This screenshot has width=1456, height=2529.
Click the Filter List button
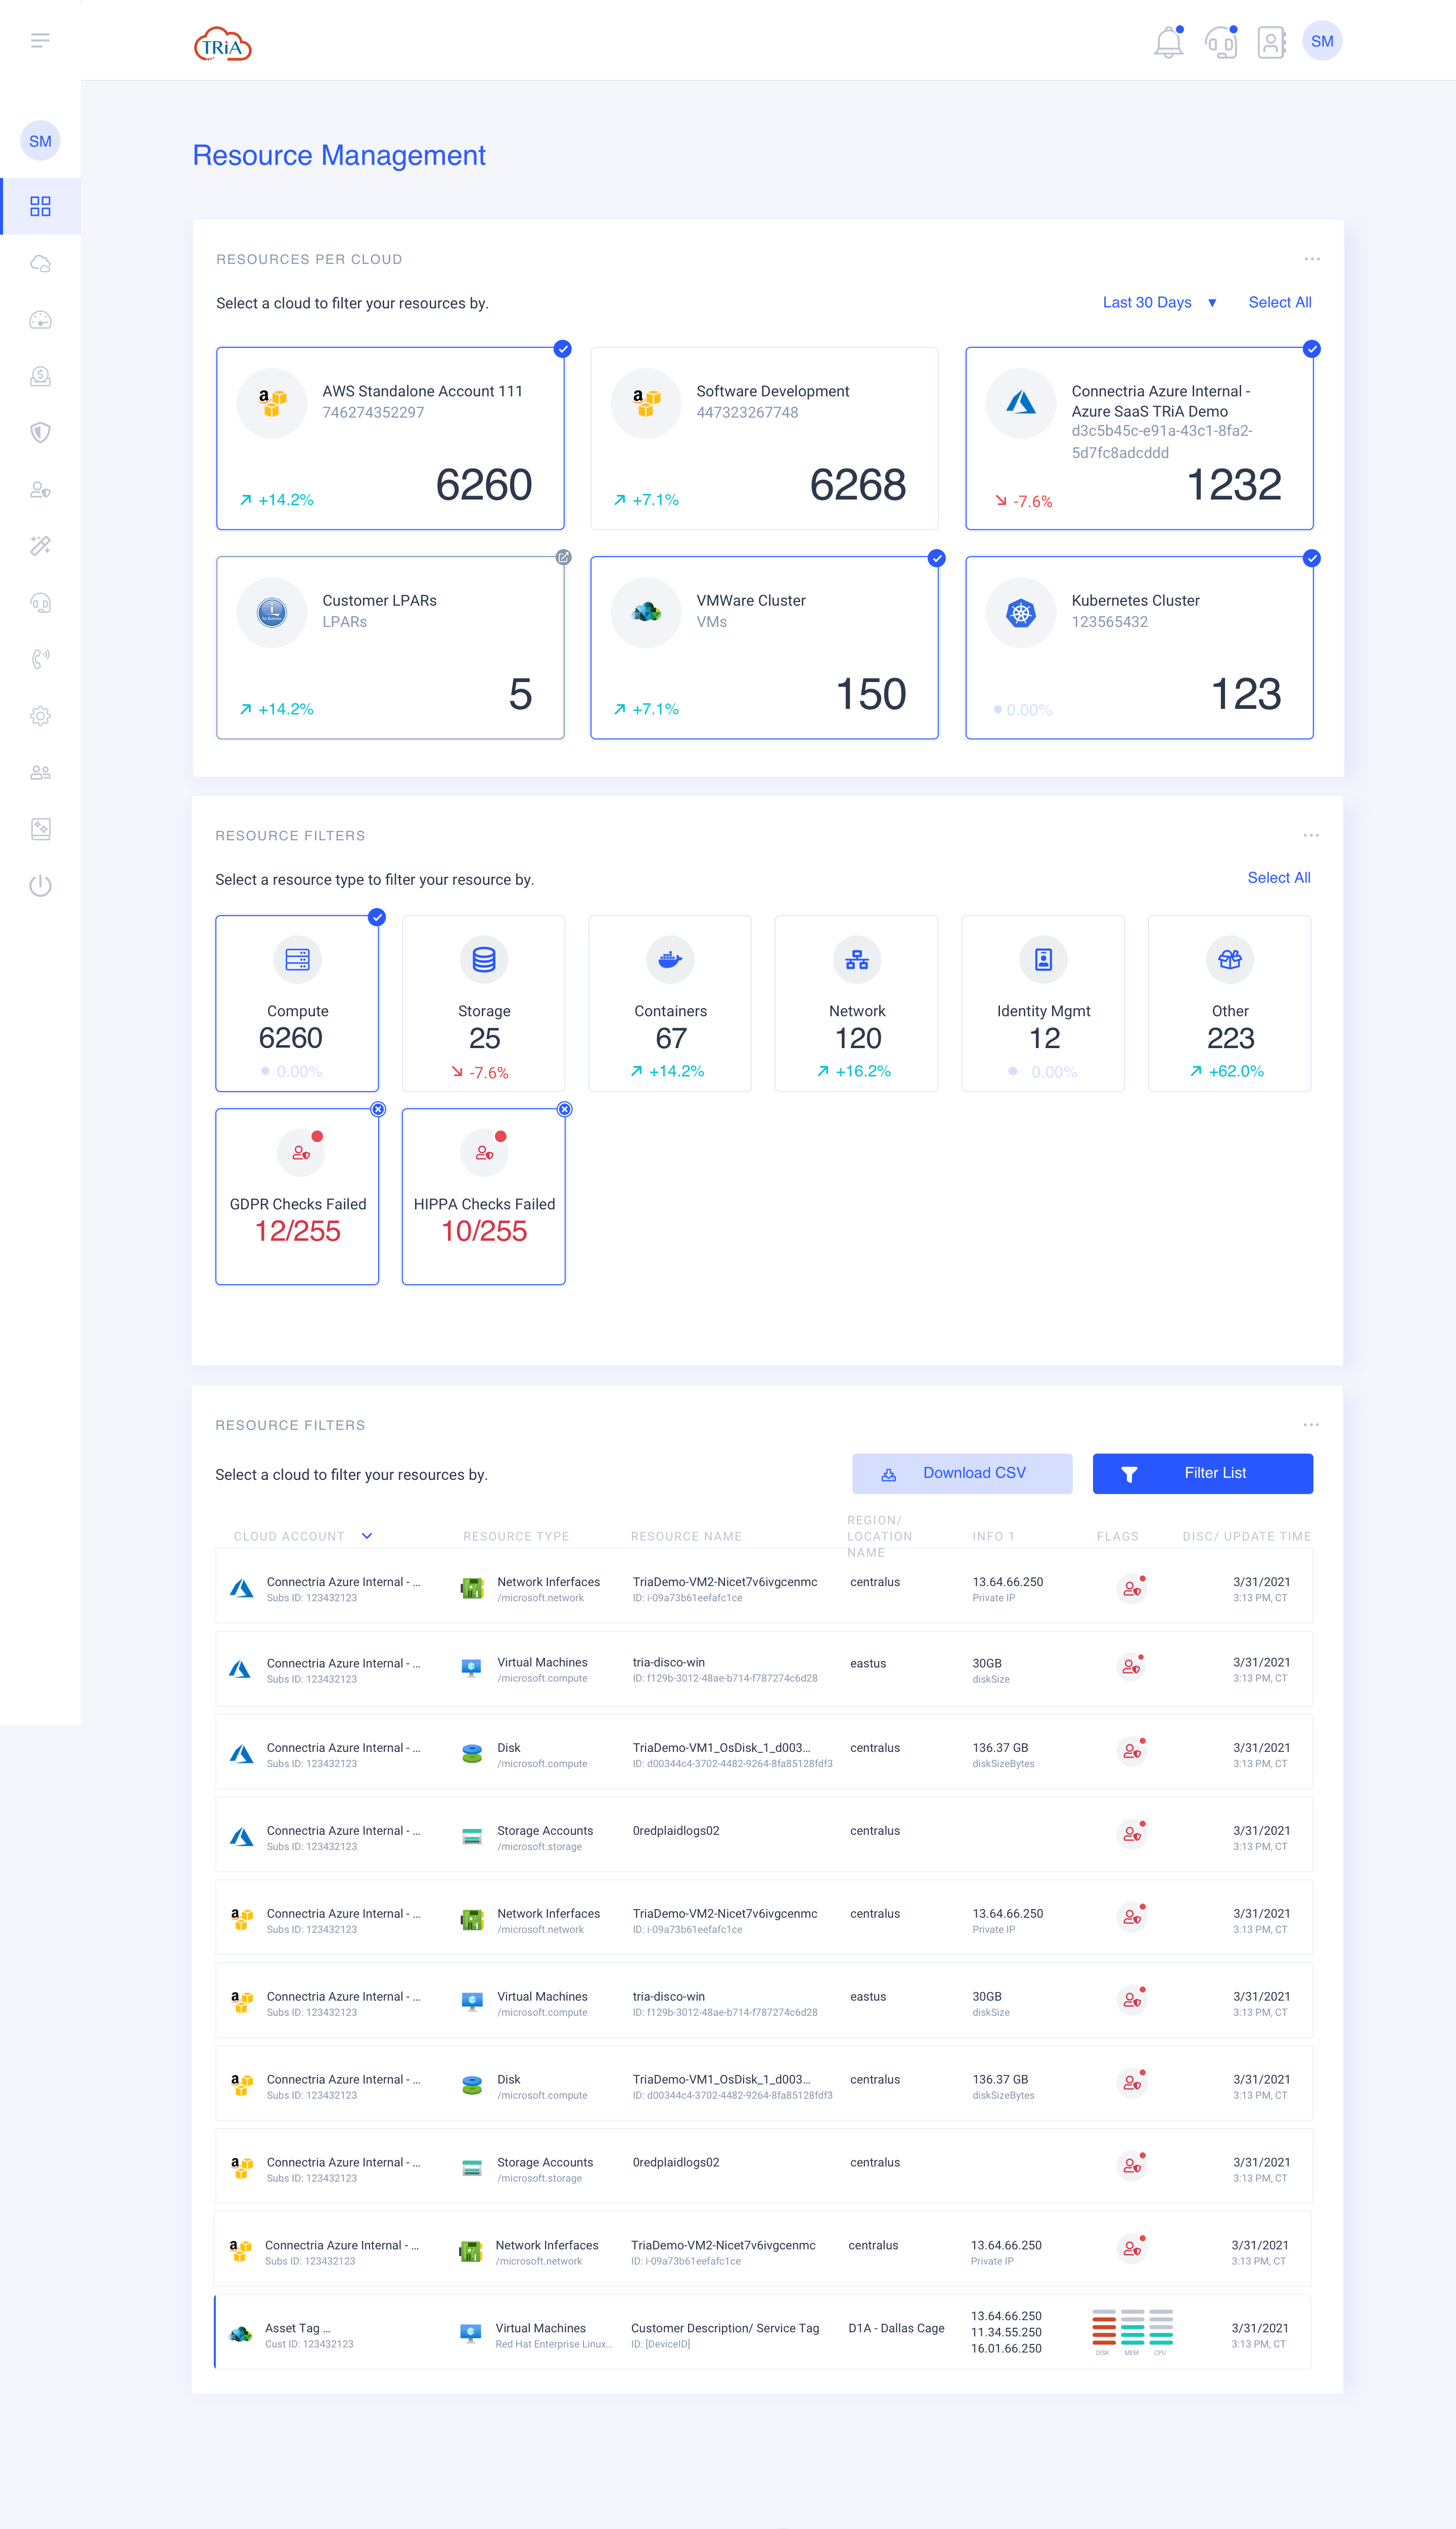click(x=1202, y=1474)
